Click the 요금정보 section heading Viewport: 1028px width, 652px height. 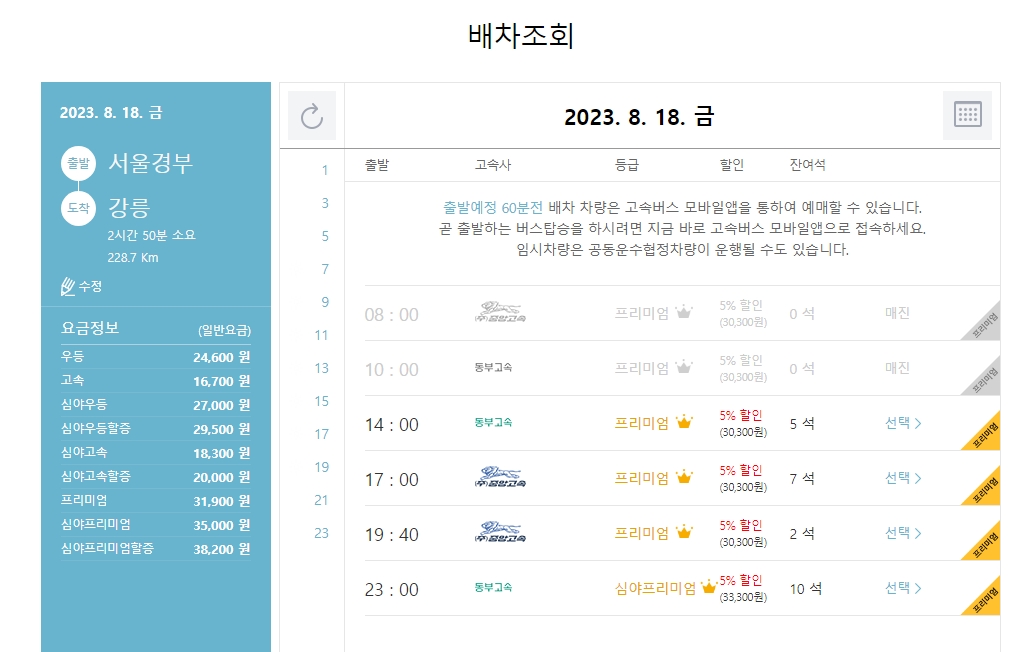click(x=90, y=328)
